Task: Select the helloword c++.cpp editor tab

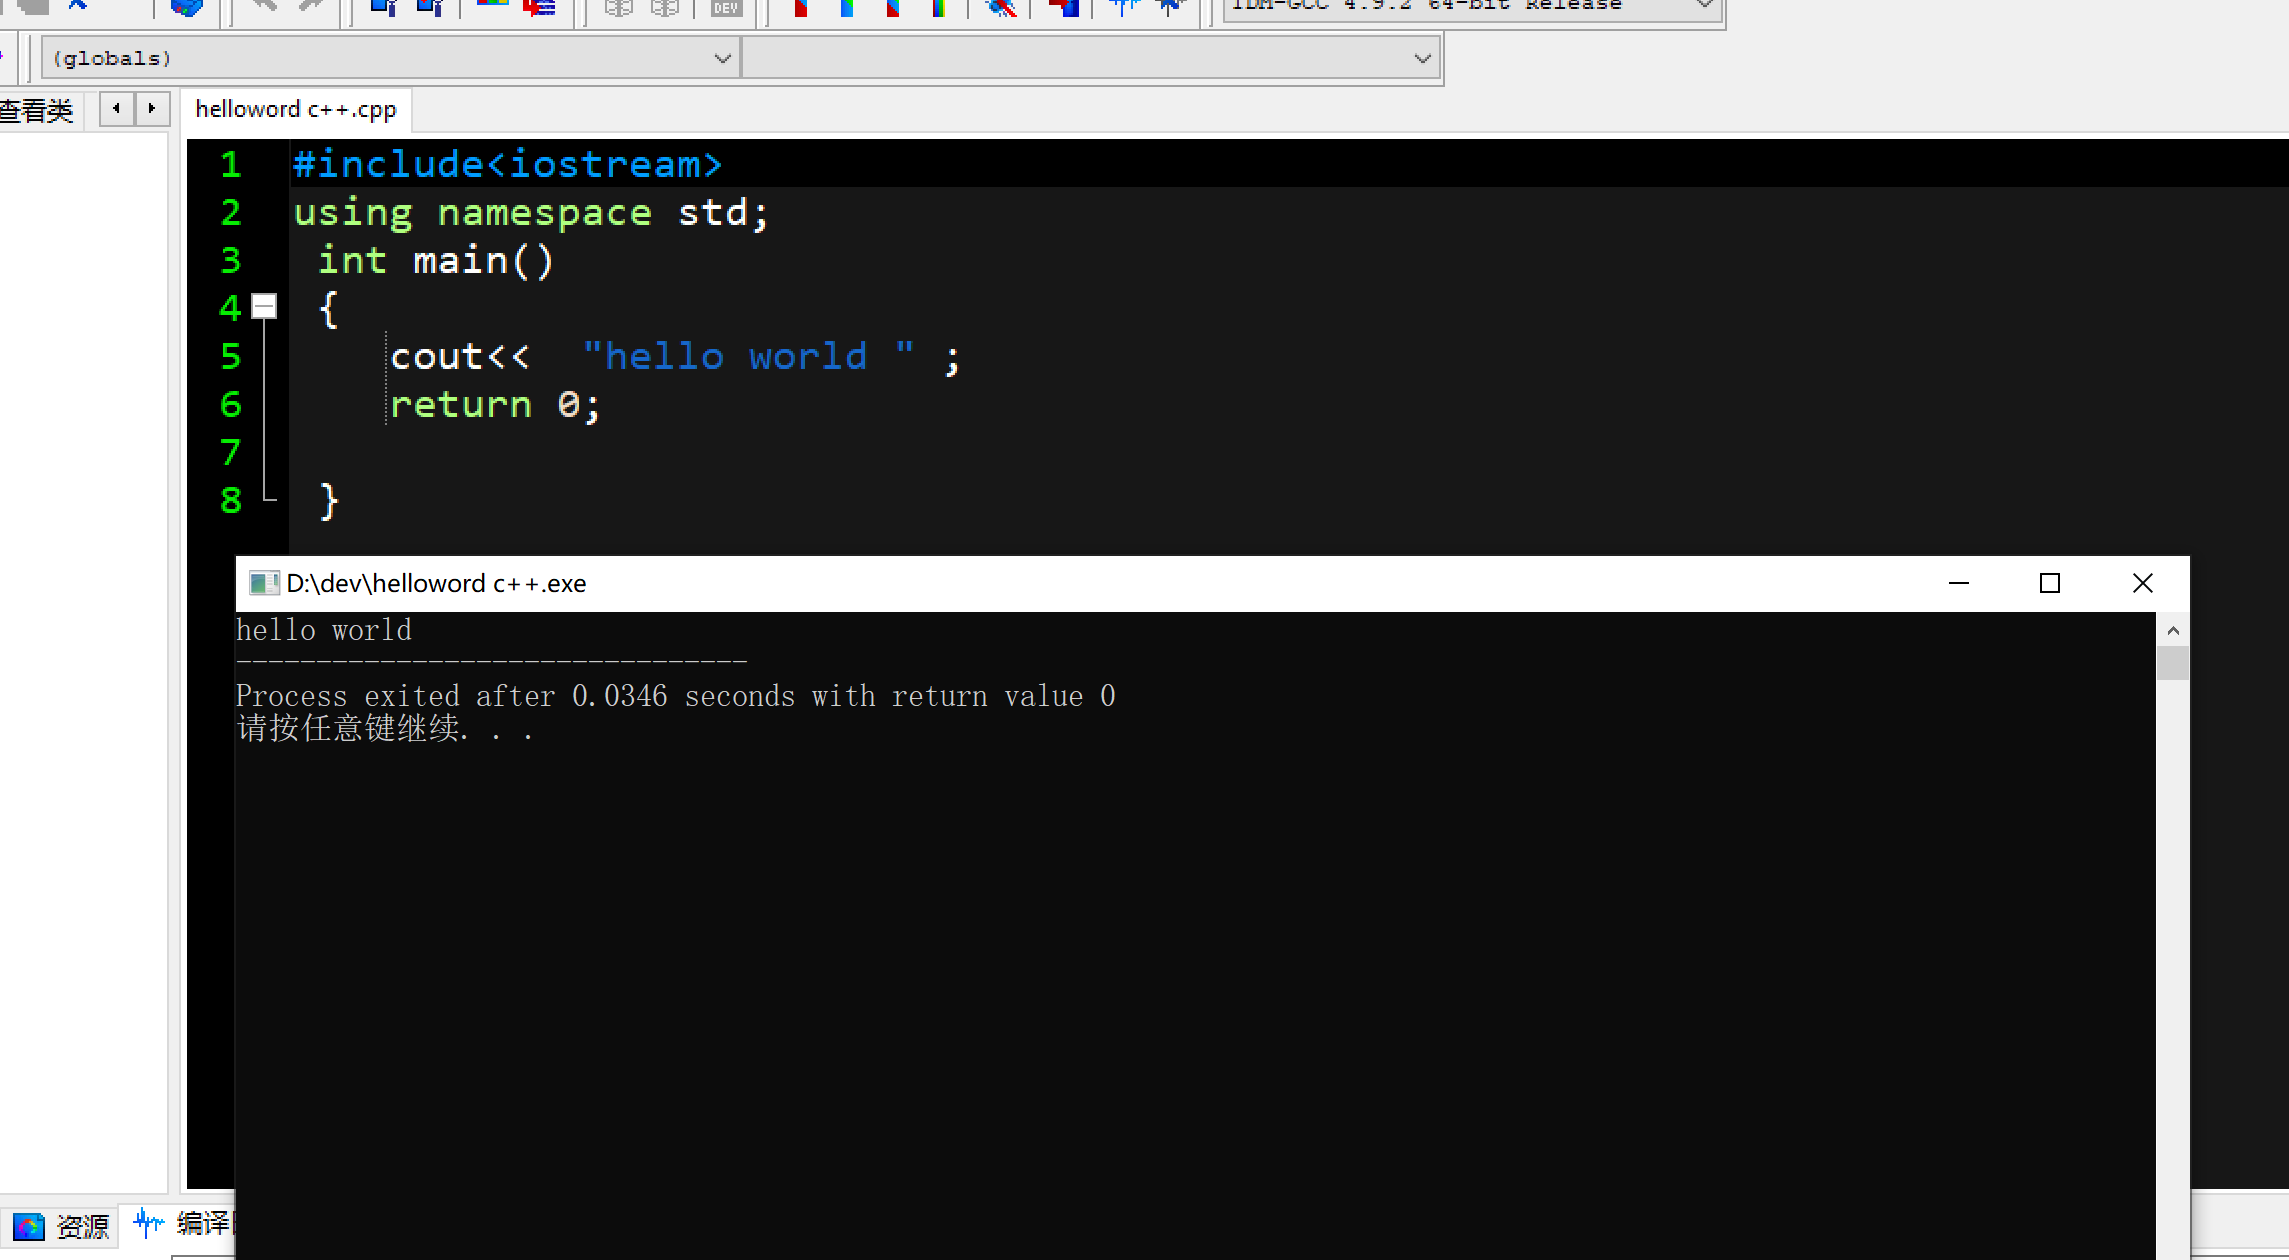Action: 296,109
